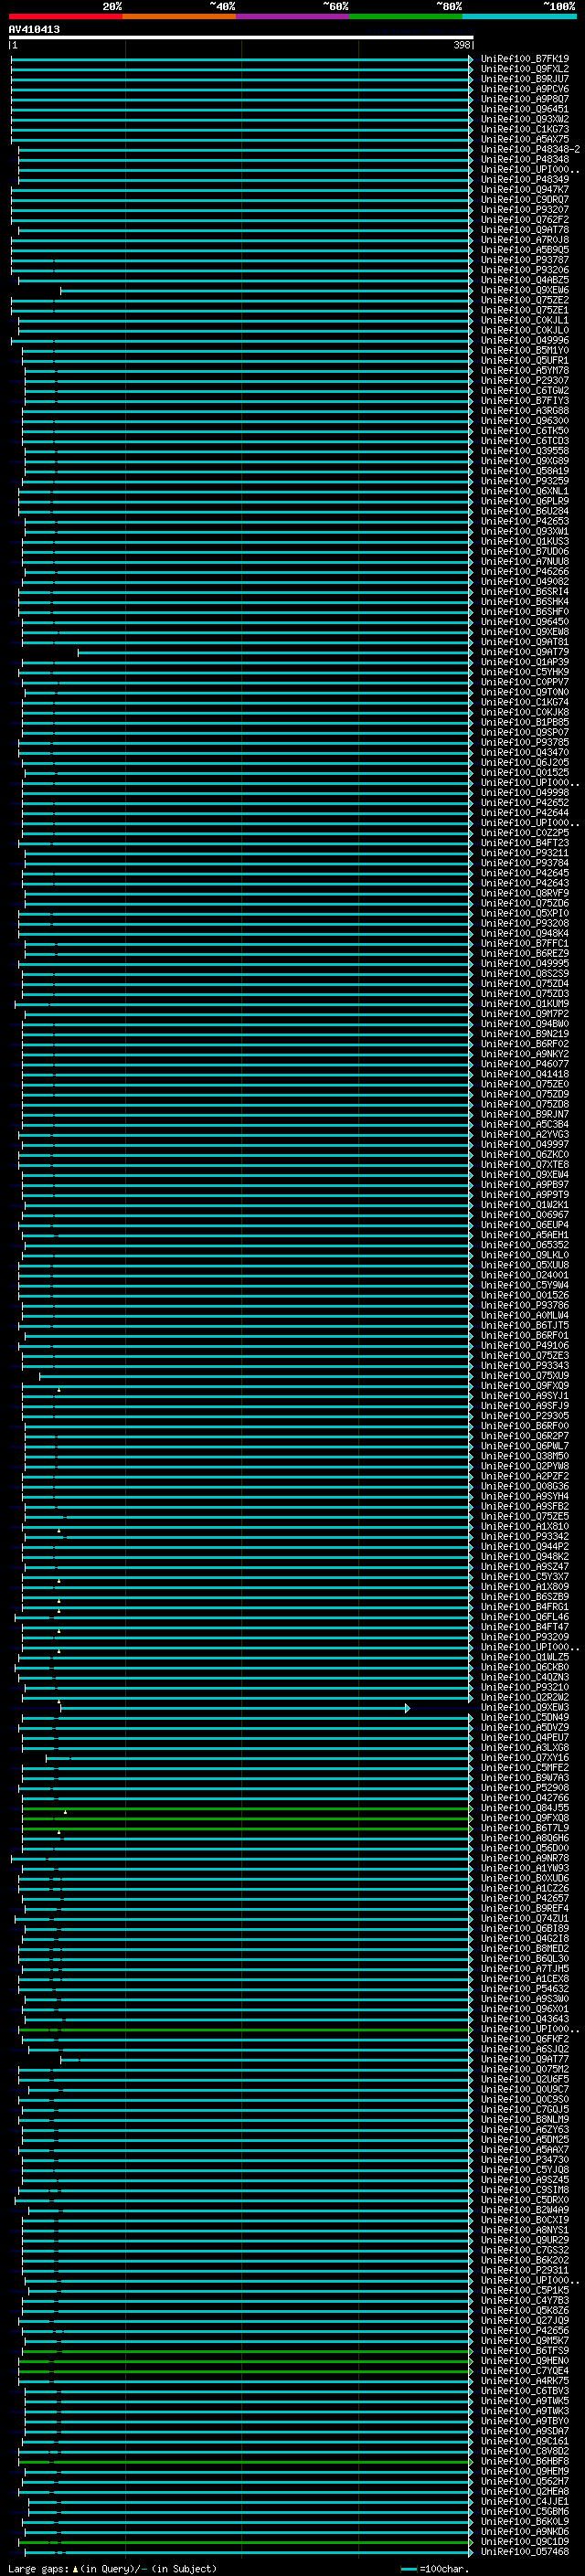Click UniRef100_Q6ZKC0 label
This screenshot has width=585, height=2576.
pyautogui.click(x=525, y=1155)
